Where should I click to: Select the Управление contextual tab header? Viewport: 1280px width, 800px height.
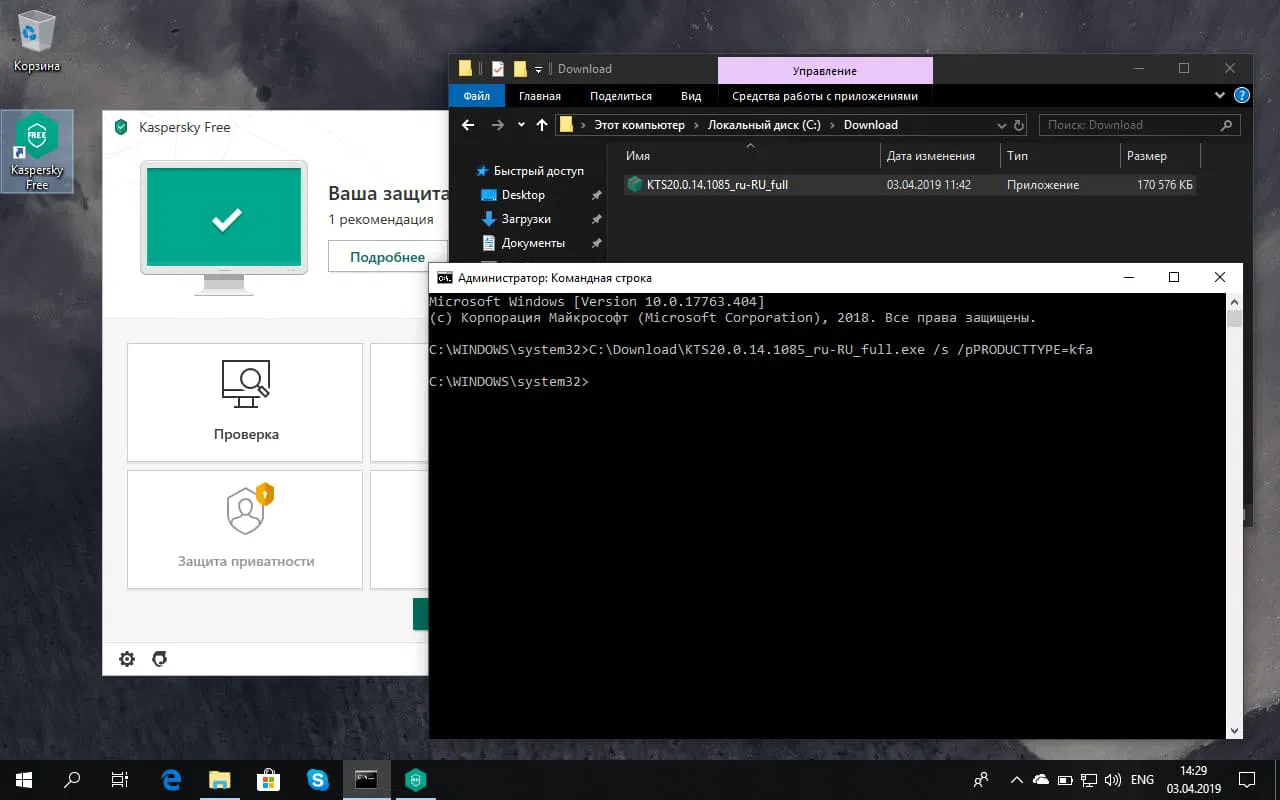coord(825,70)
